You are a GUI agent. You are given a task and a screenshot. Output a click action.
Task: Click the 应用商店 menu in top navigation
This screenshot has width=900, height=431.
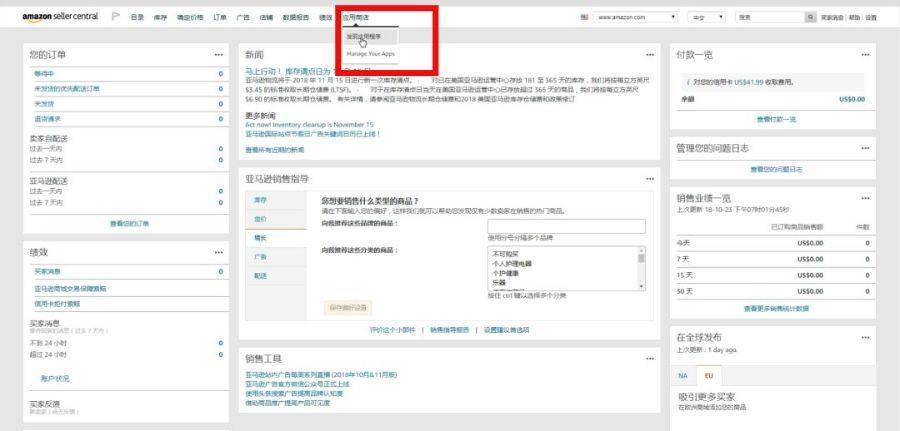point(356,17)
